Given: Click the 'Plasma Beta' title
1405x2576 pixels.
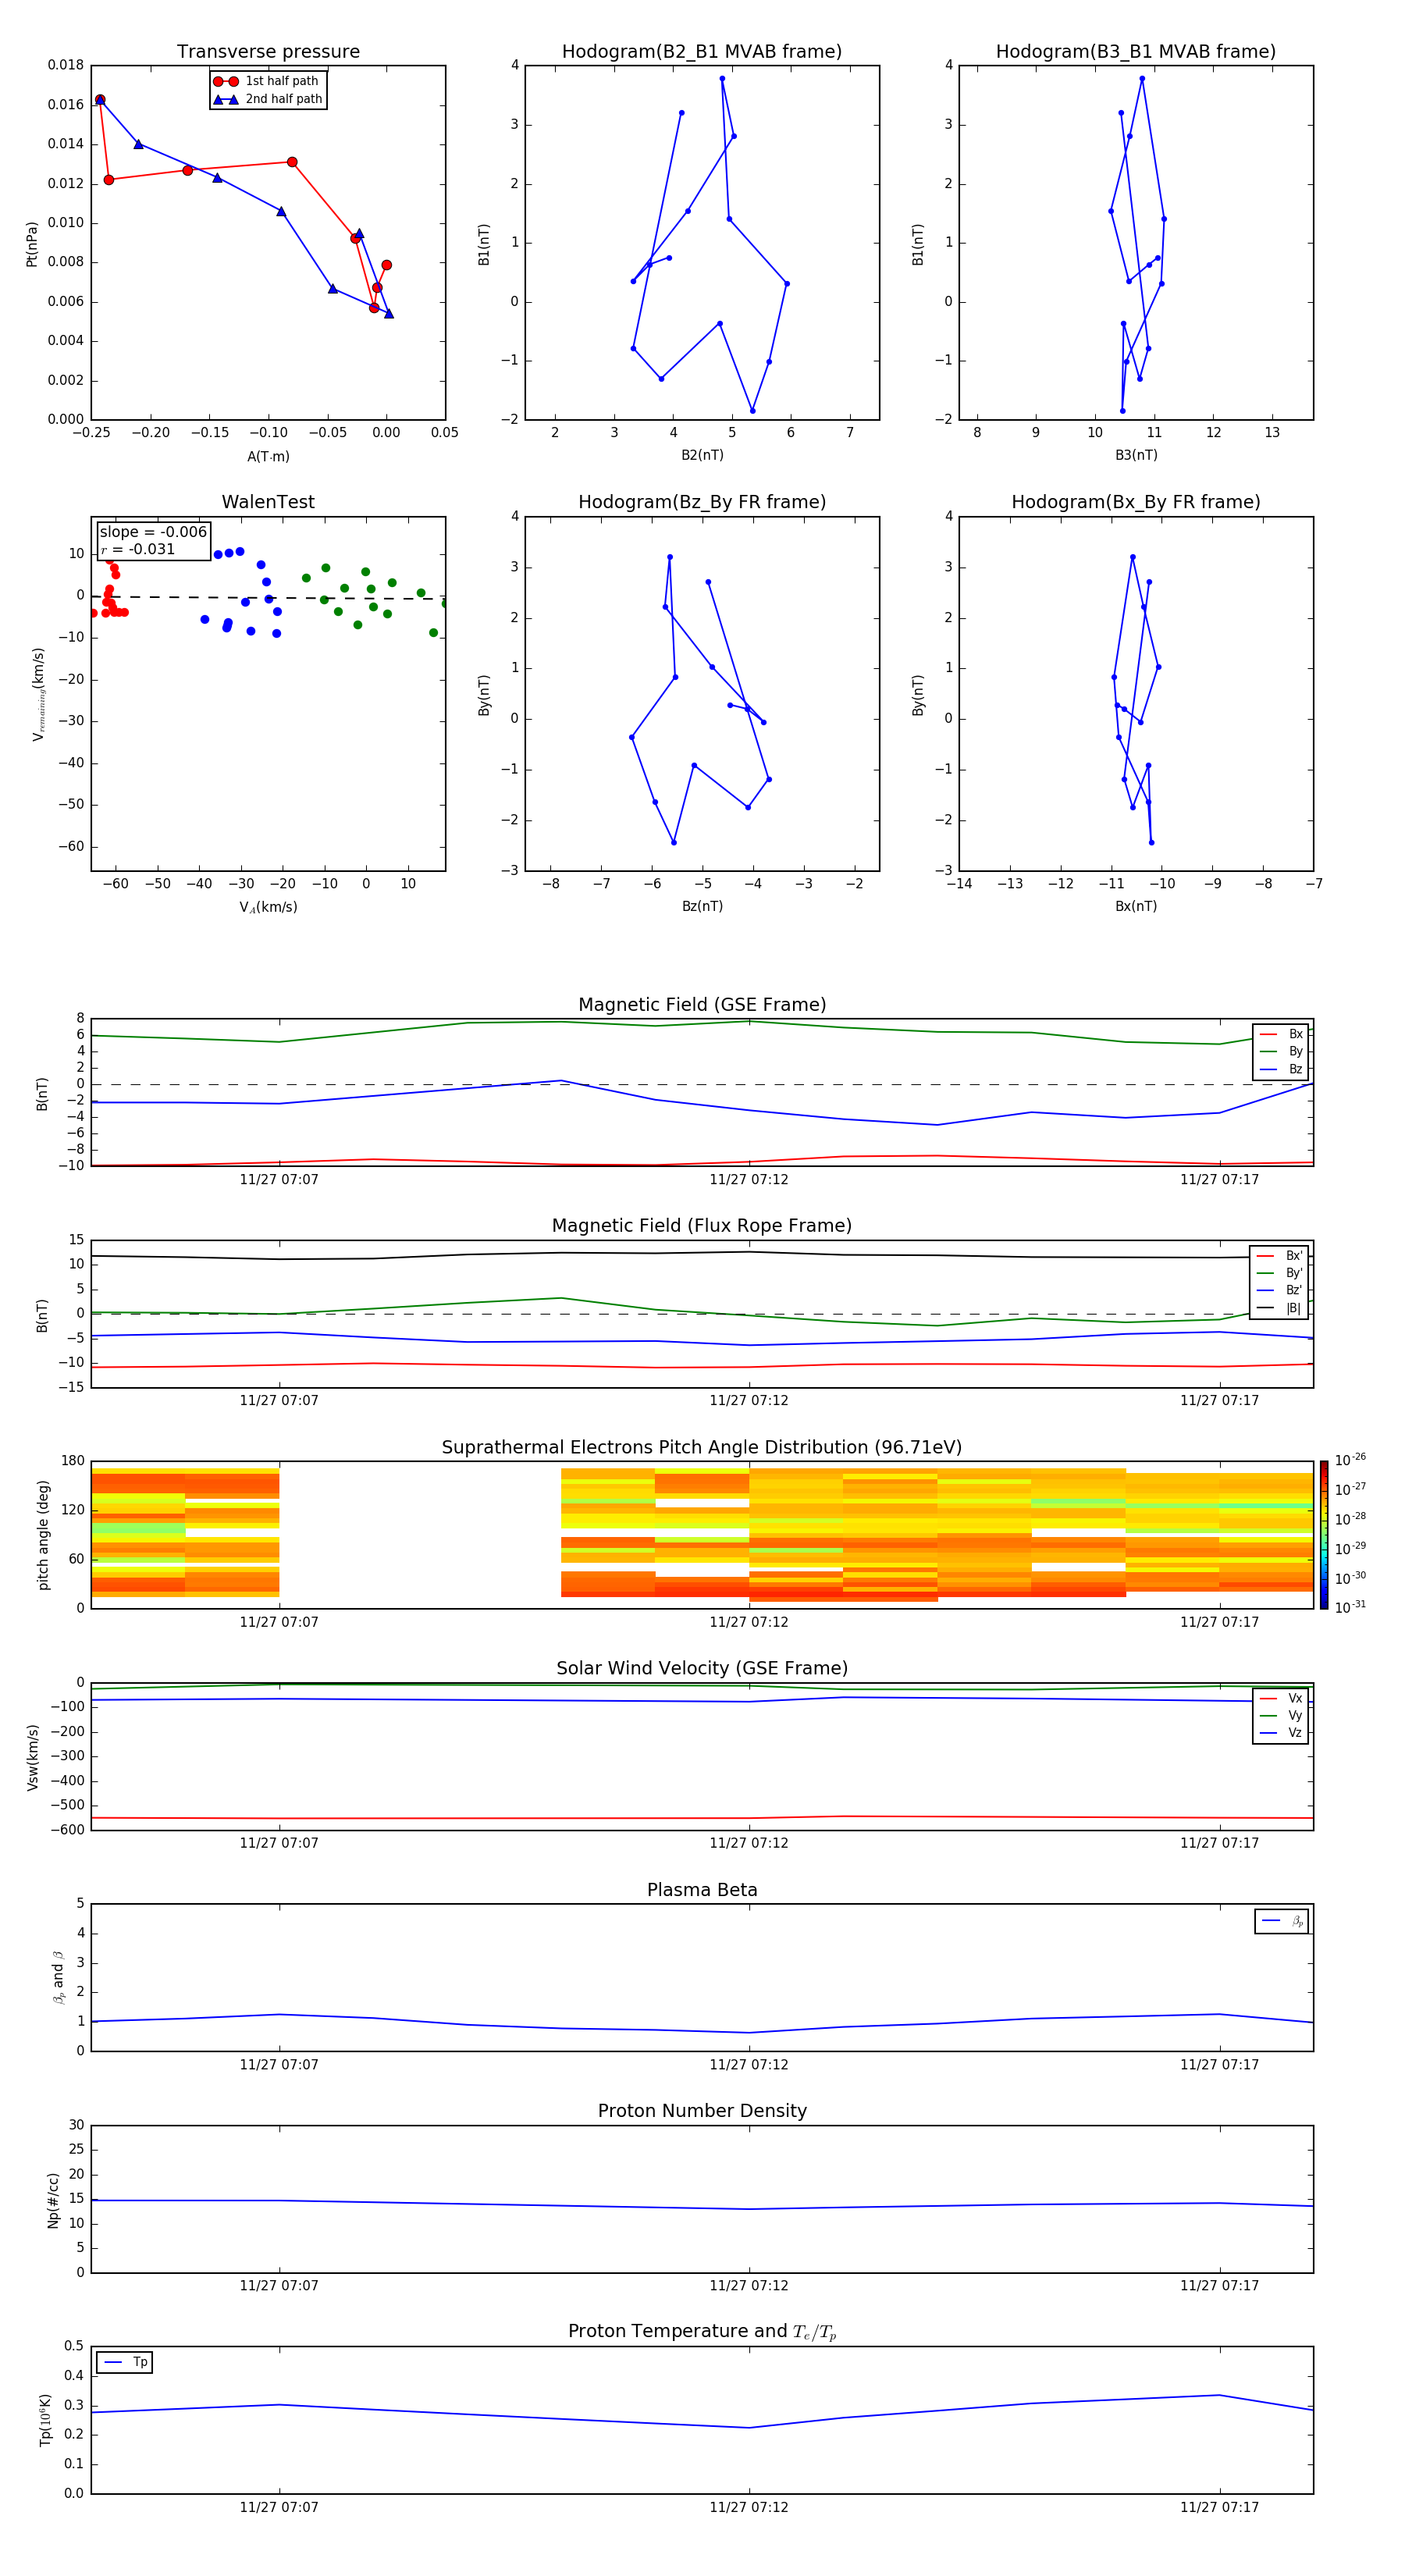Looking at the screenshot, I should point(702,1890).
